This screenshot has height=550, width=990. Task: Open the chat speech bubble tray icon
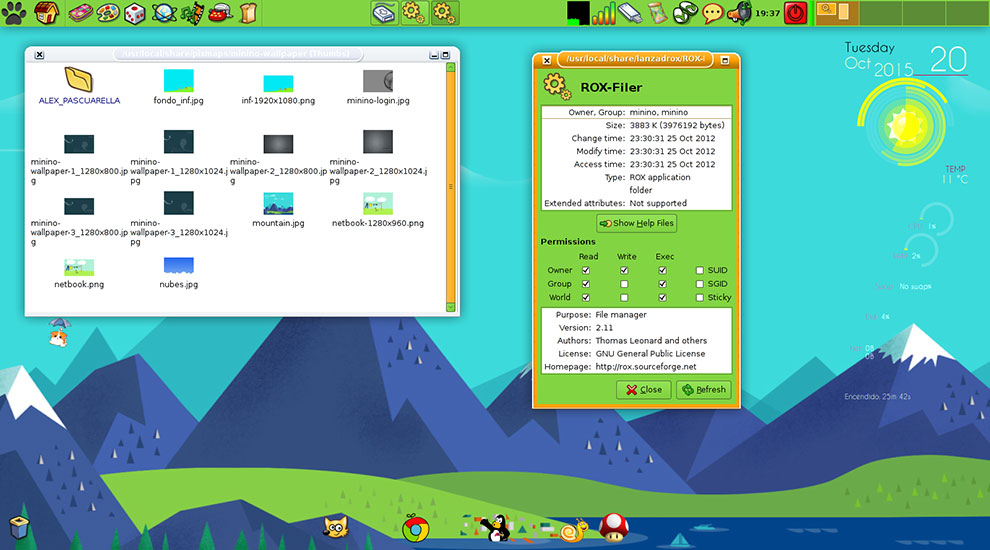pos(712,13)
